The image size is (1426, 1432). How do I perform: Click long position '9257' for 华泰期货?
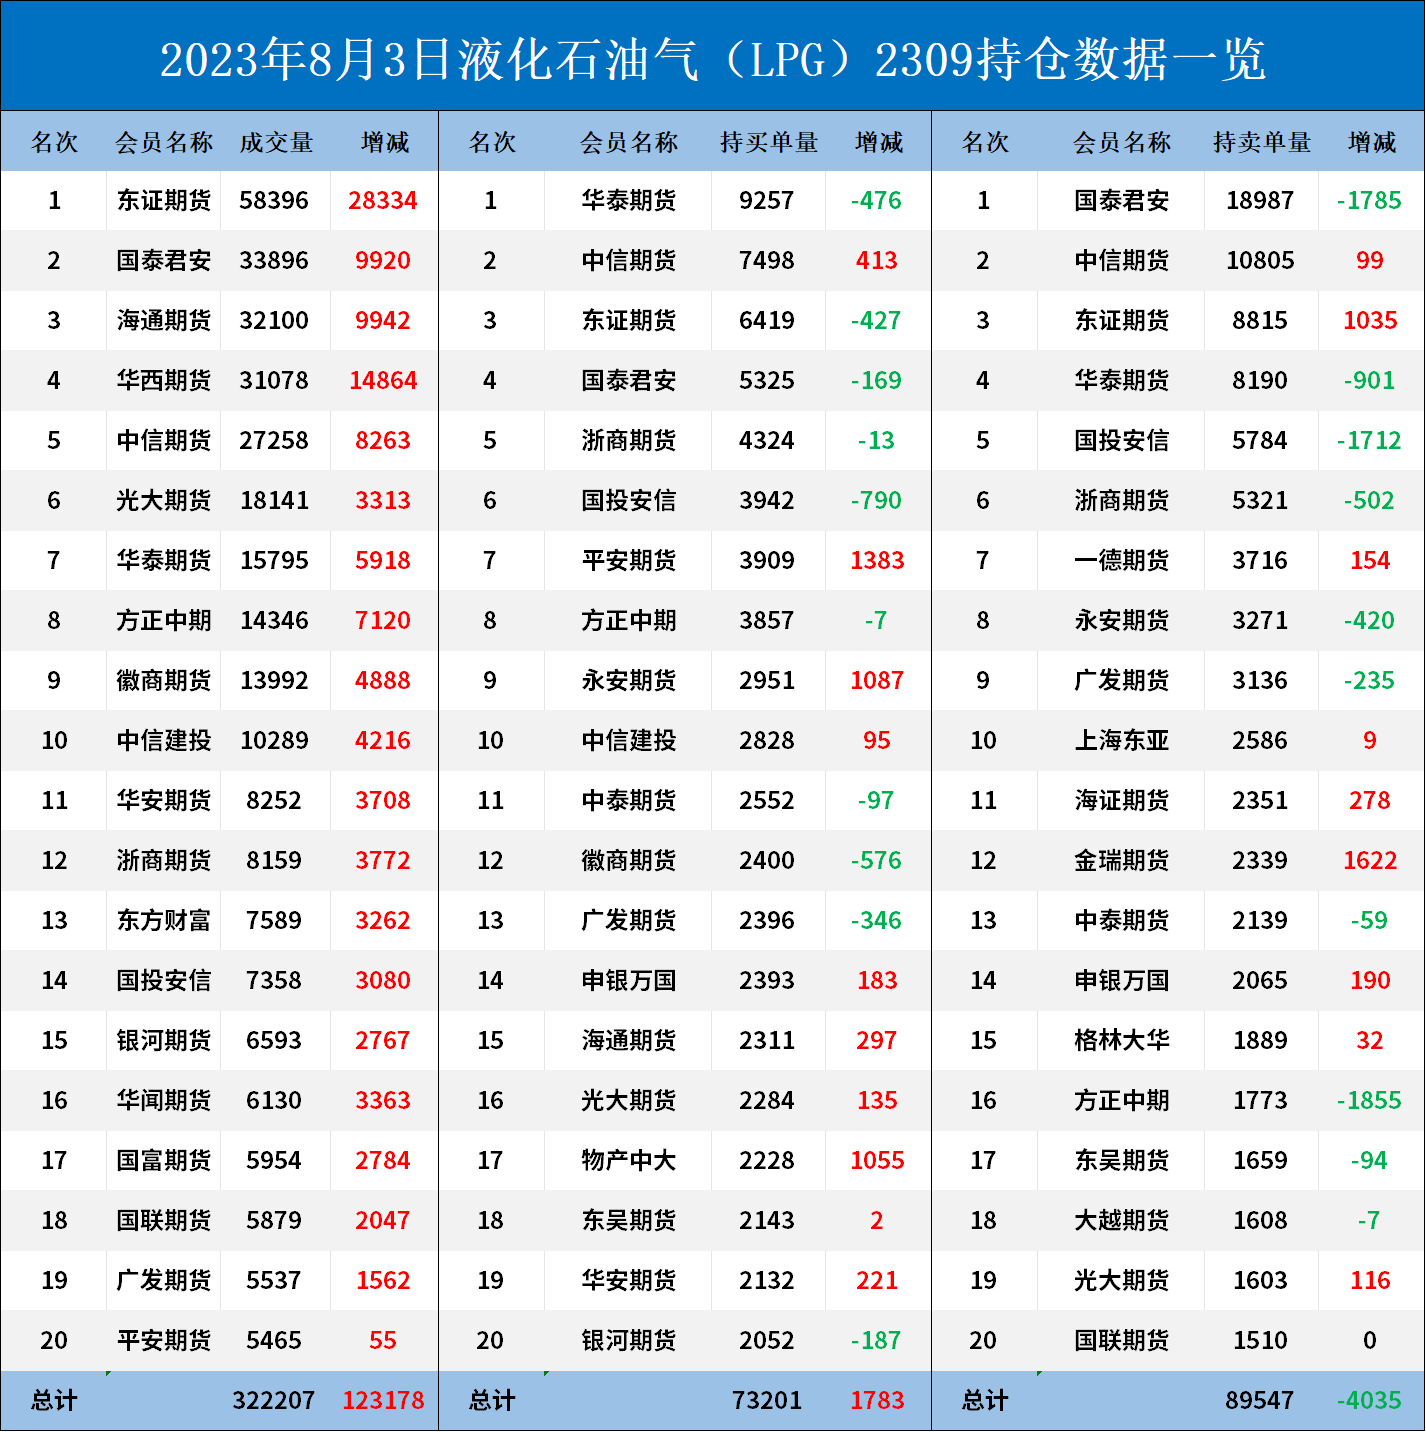767,201
